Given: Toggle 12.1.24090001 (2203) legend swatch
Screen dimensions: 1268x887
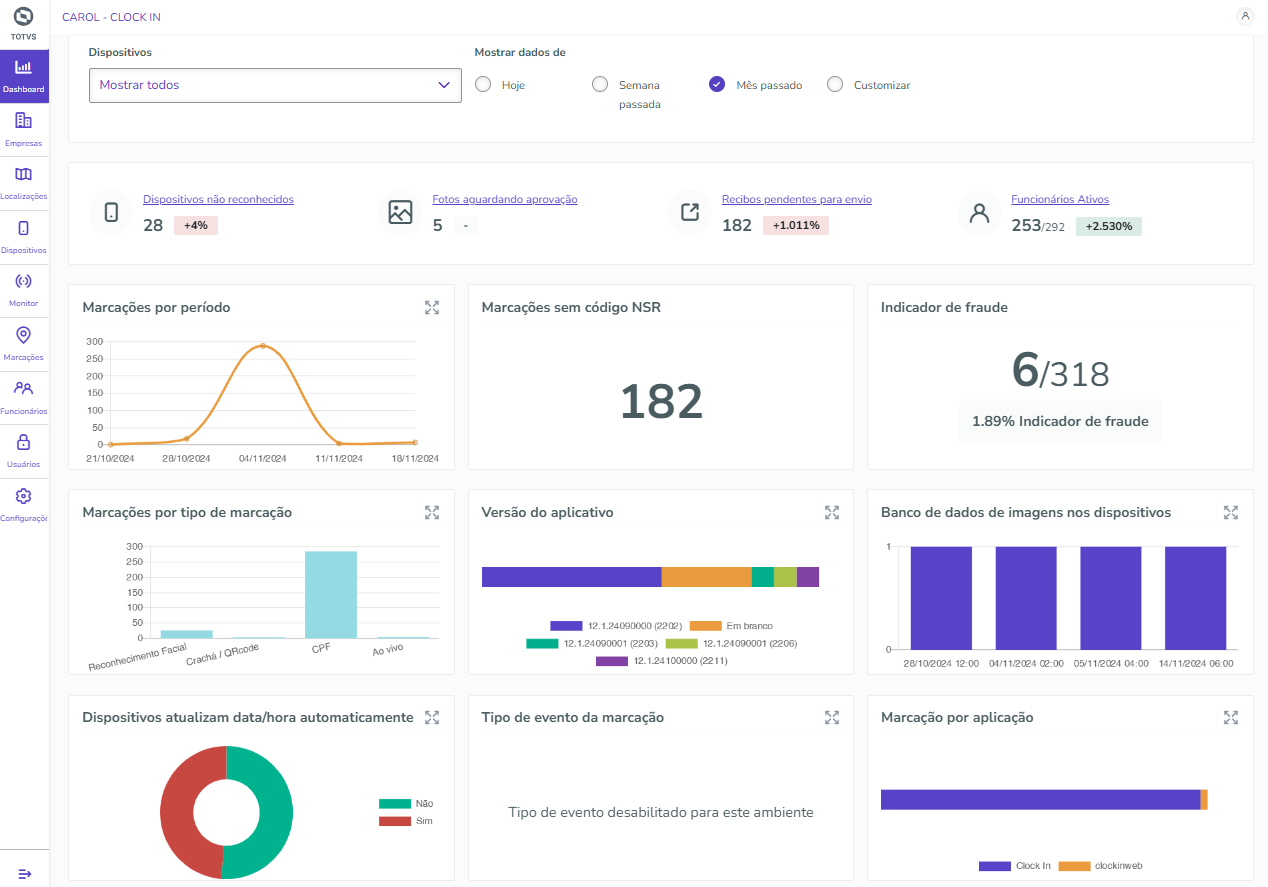Looking at the screenshot, I should click(x=542, y=644).
